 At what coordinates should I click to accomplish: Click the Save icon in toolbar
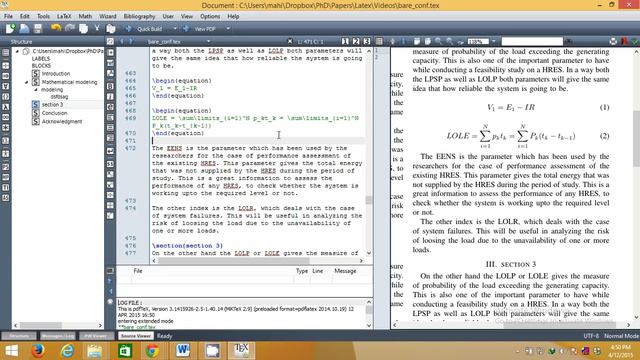[x=38, y=28]
